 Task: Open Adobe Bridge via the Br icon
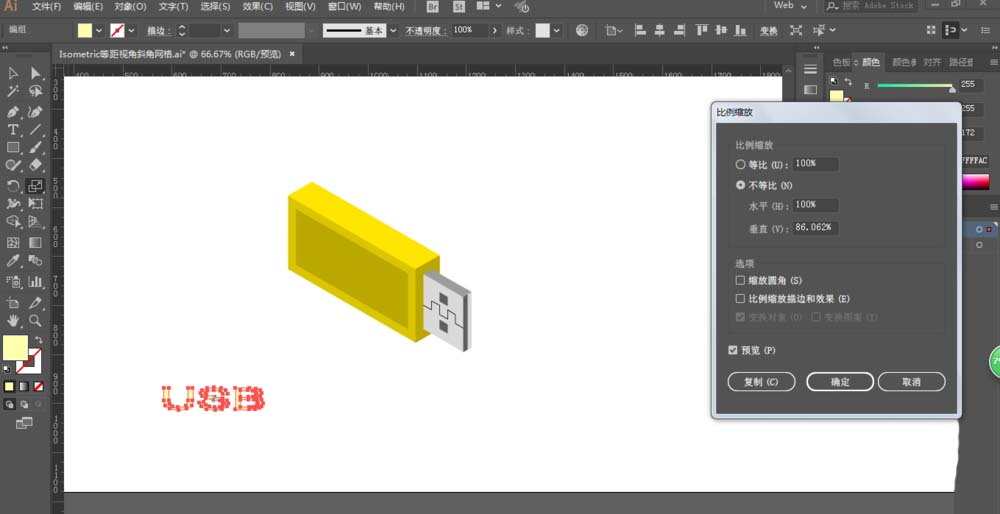coord(433,7)
